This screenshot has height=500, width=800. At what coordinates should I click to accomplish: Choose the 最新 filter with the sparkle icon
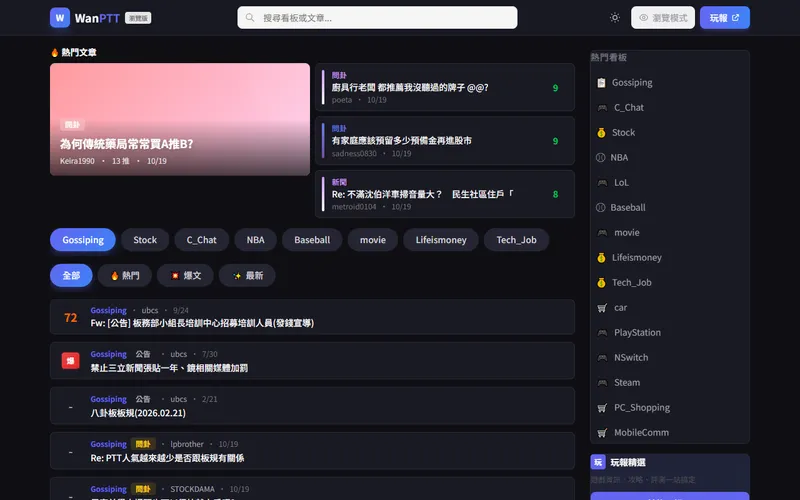click(247, 276)
